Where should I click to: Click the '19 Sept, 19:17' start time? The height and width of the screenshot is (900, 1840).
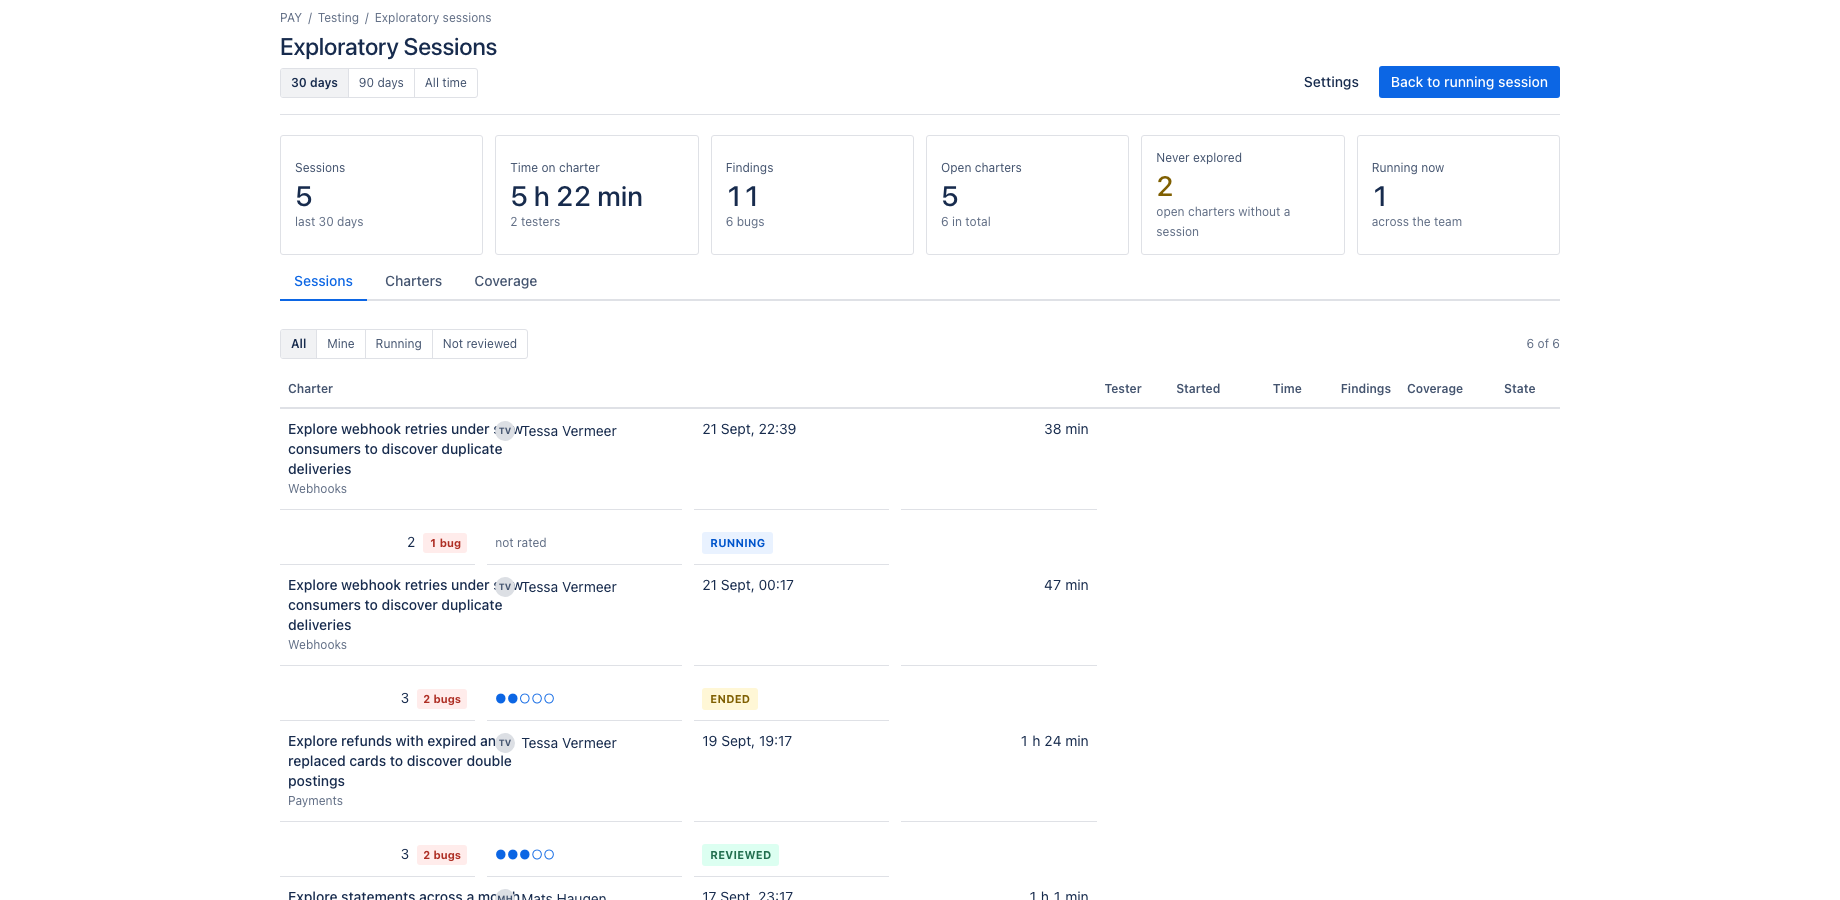747,741
